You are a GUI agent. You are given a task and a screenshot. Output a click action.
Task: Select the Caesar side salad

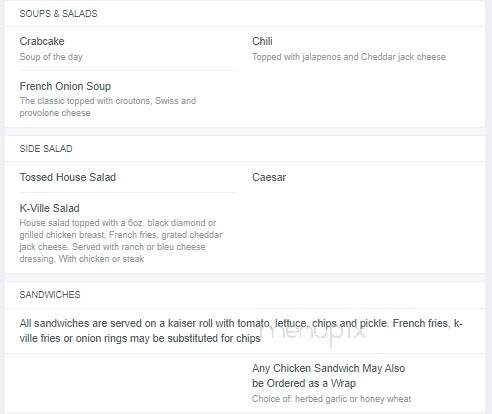coord(269,177)
